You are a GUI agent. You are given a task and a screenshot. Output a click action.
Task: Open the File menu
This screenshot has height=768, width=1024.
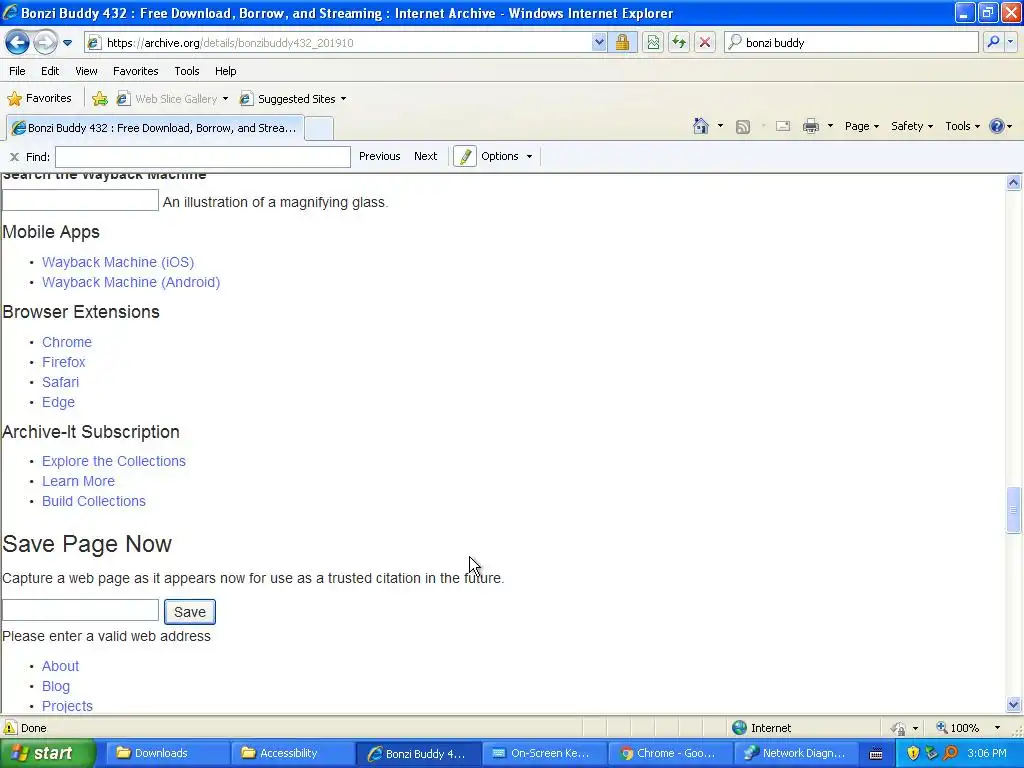click(17, 71)
